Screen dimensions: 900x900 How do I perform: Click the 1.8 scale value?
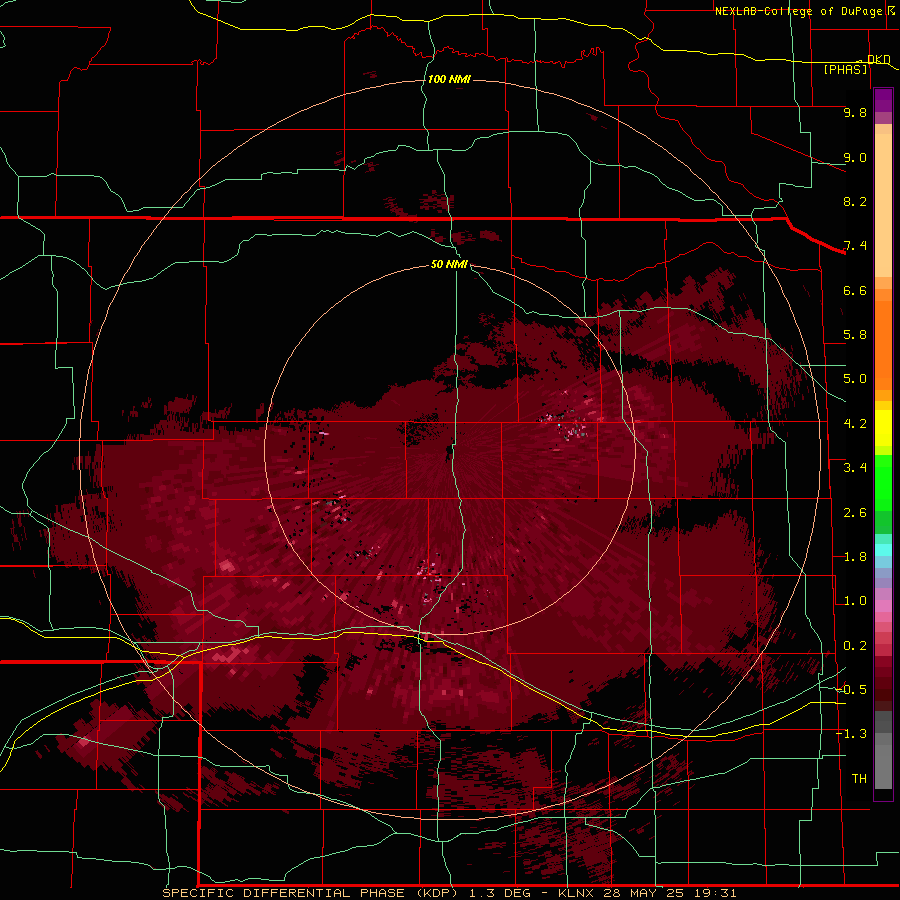855,557
